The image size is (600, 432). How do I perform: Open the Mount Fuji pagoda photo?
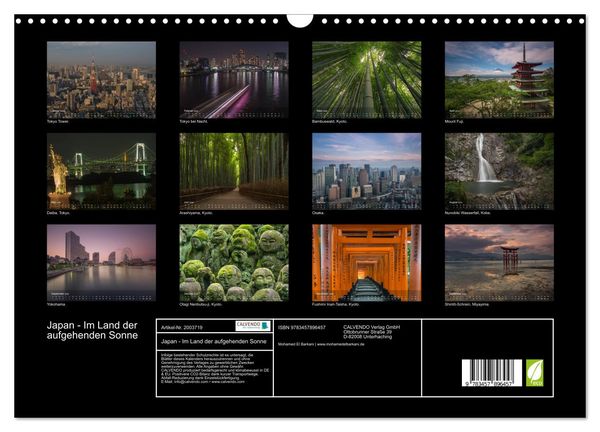click(x=499, y=80)
